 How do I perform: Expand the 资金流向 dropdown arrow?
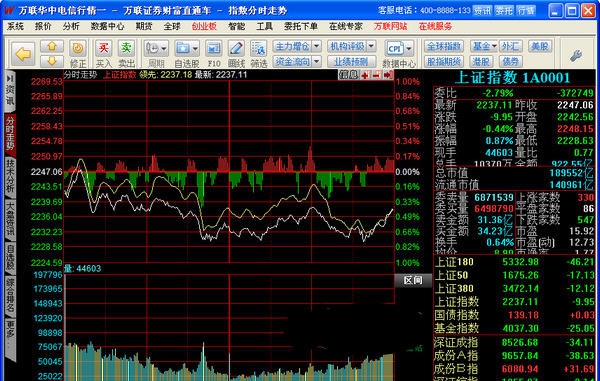pos(316,61)
